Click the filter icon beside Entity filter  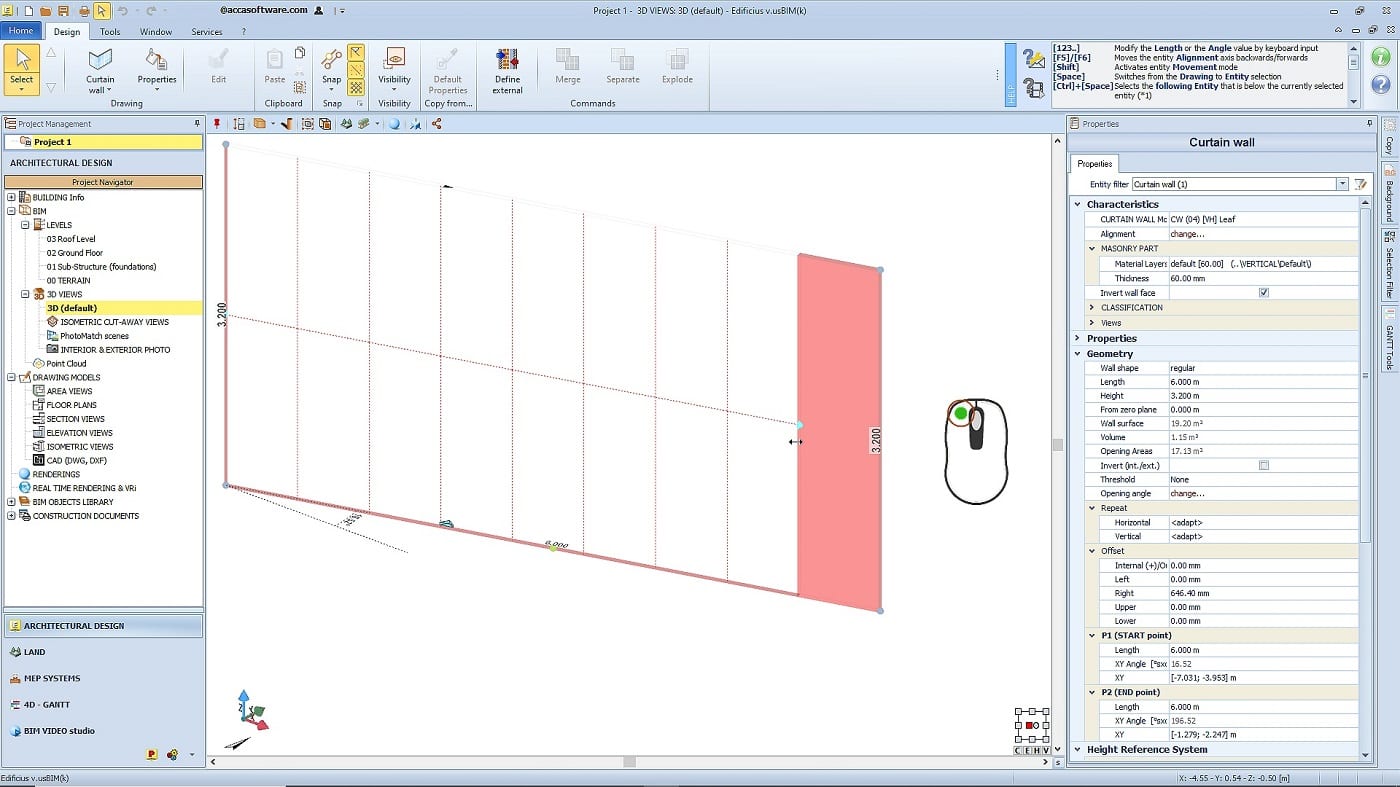1360,184
